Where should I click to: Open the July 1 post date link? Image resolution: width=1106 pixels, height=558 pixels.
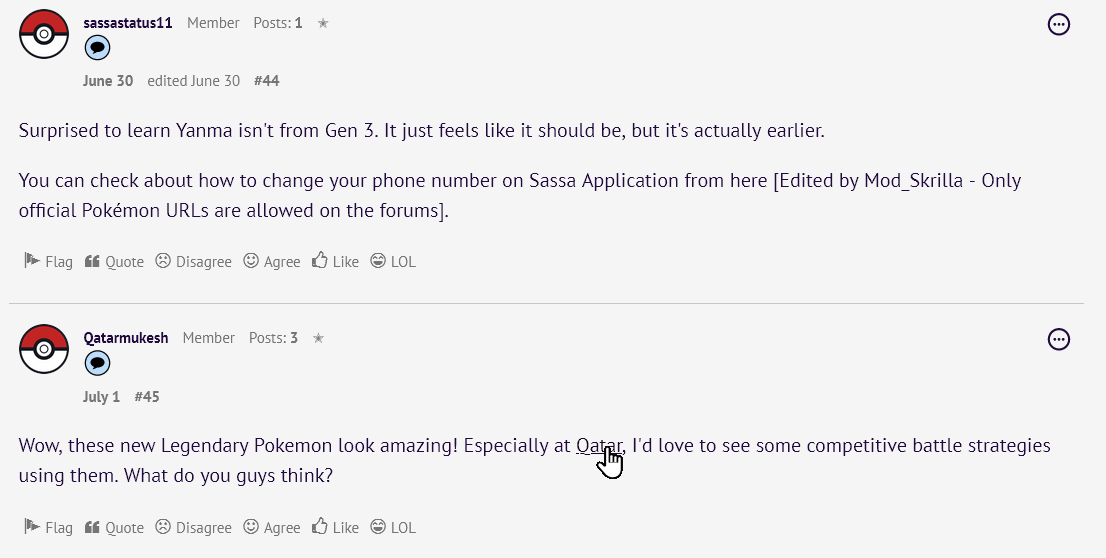point(101,397)
